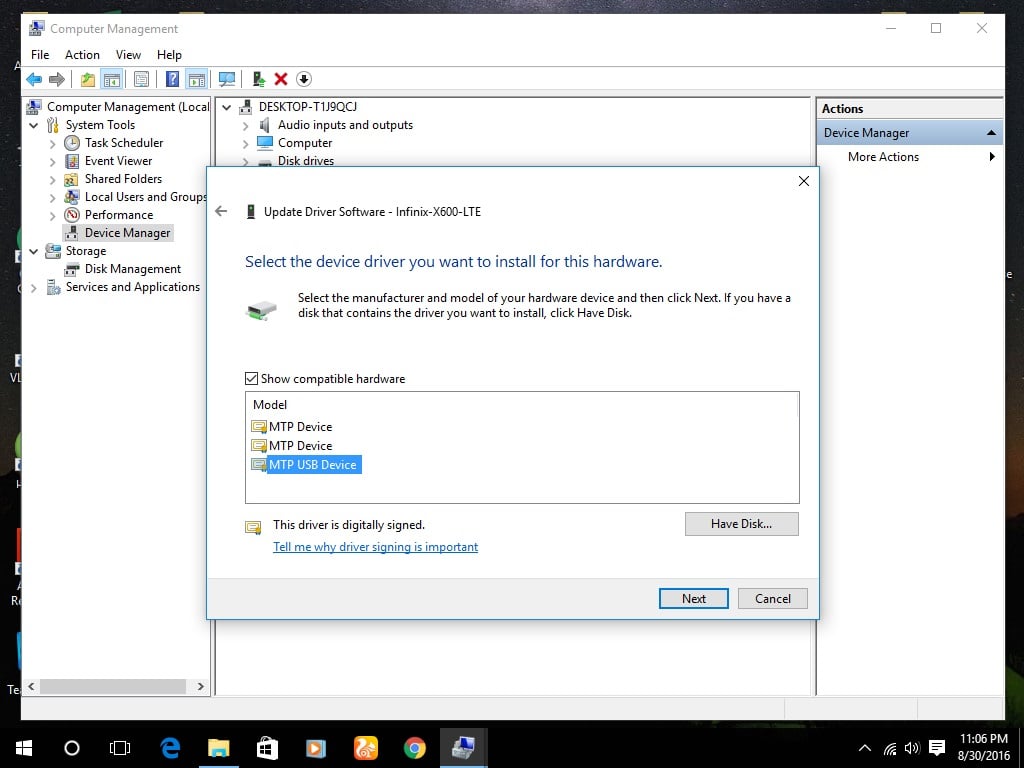Uncheck Show compatible hardware checkbox
1024x768 pixels.
[251, 379]
